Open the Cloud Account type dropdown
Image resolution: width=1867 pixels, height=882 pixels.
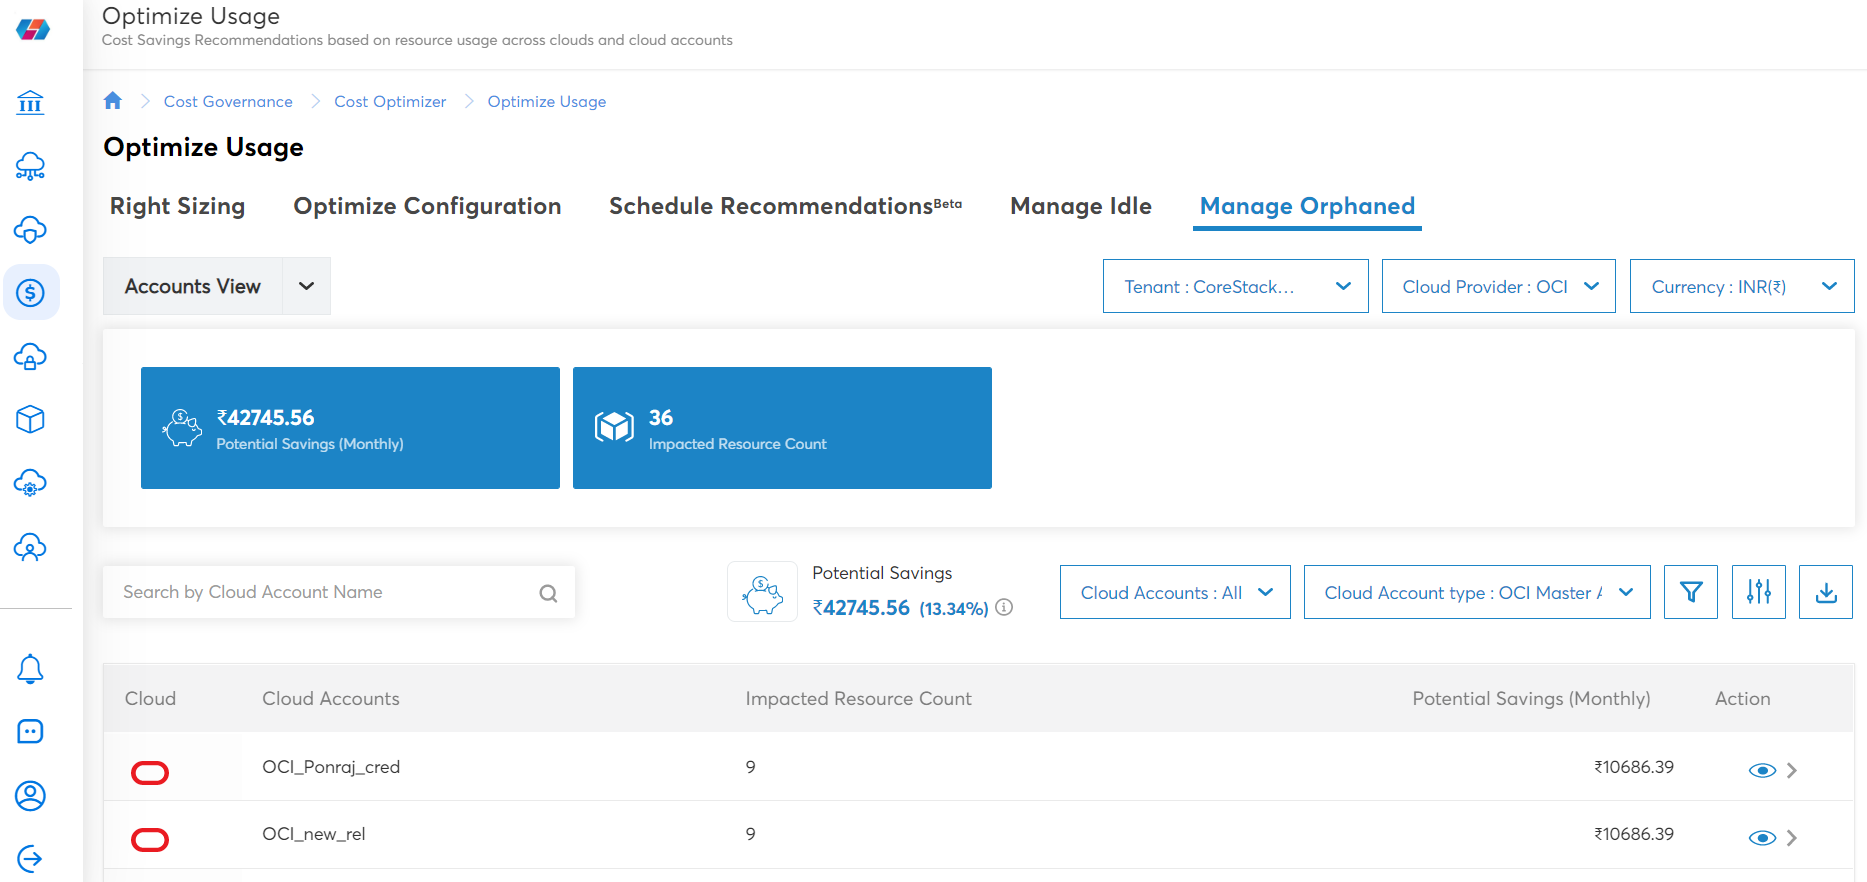pyautogui.click(x=1477, y=592)
